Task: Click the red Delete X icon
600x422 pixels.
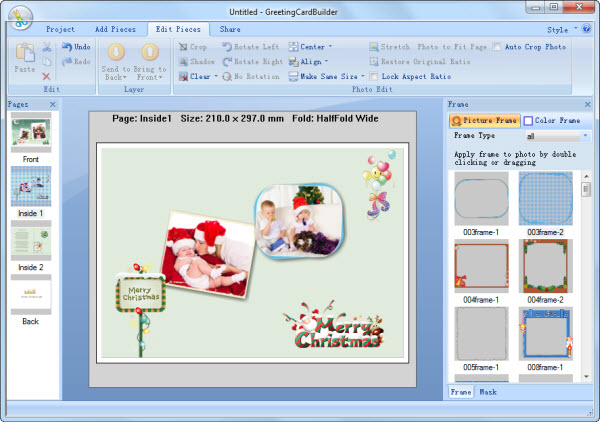Action: [x=46, y=76]
